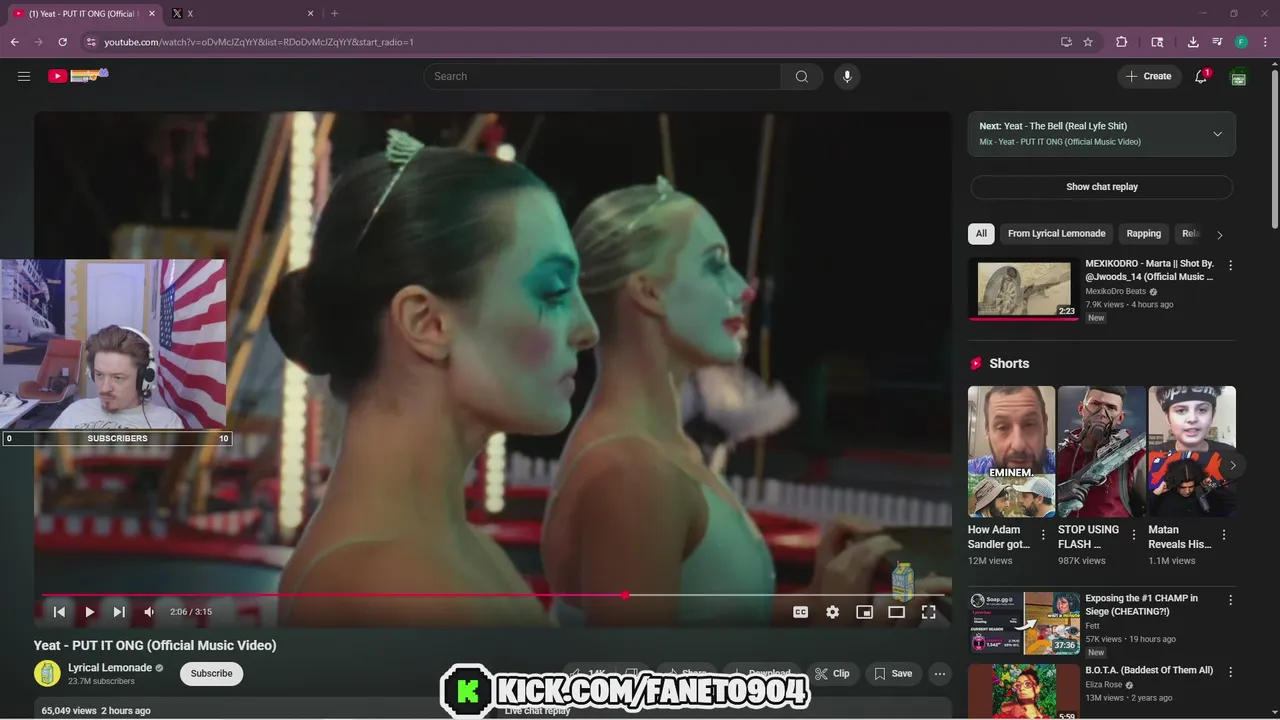Open the MEXIKODRO Marta video thumbnail
The height and width of the screenshot is (720, 1280).
tap(1023, 288)
